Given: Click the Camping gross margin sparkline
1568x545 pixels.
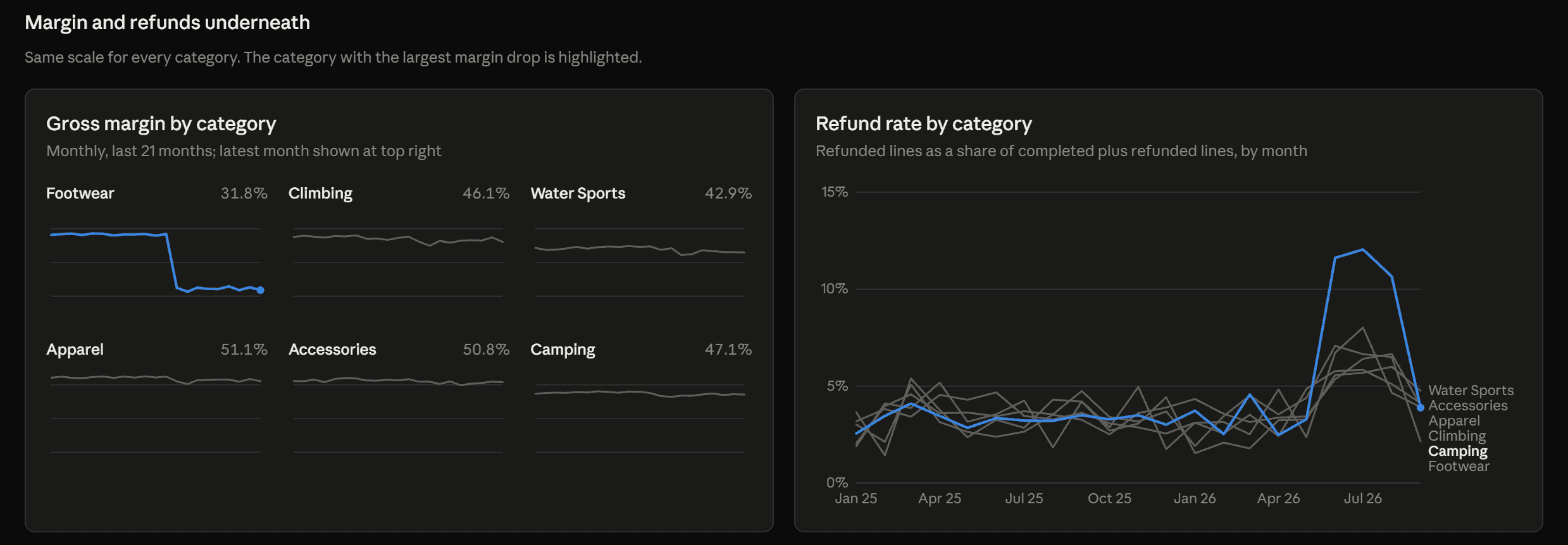Looking at the screenshot, I should [x=640, y=418].
